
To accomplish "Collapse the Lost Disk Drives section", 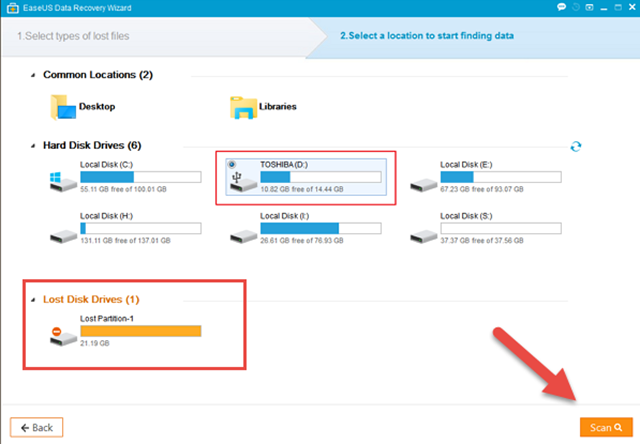I will [33, 300].
